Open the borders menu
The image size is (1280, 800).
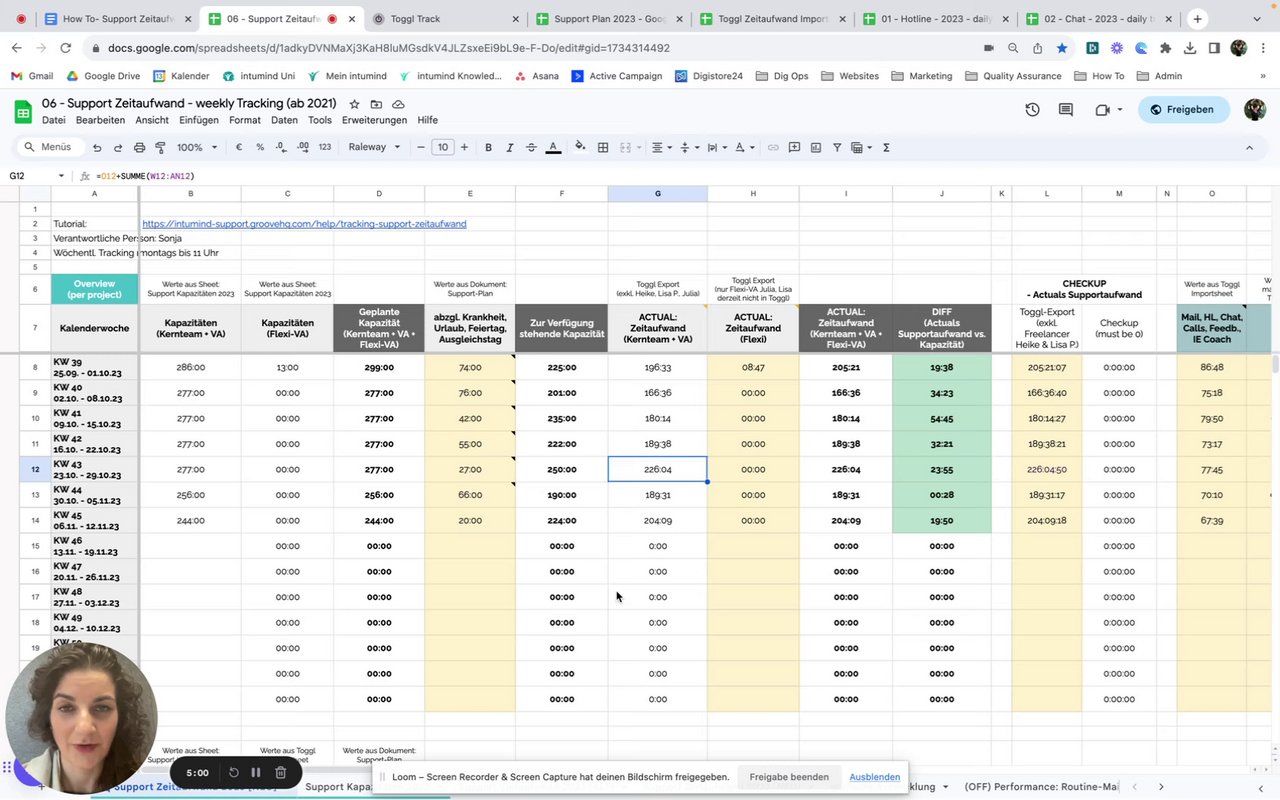point(603,147)
